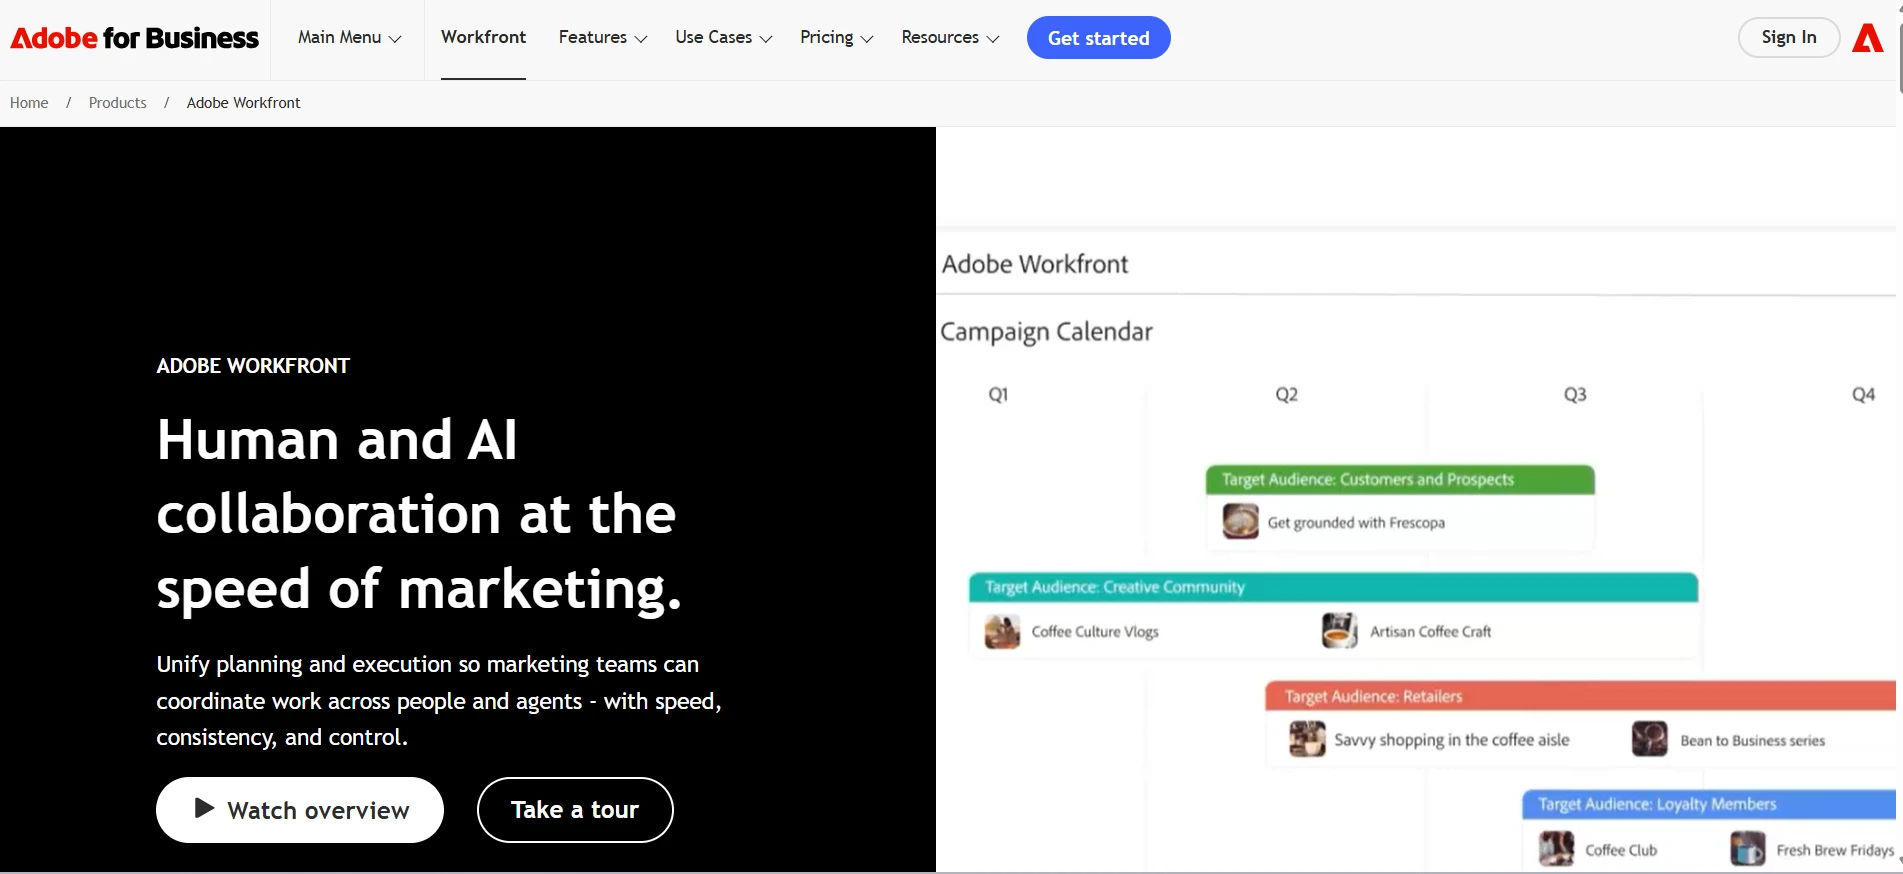Click the Artisan Coffee Craft thumbnail icon
Viewport: 1903px width, 874px height.
click(1339, 631)
